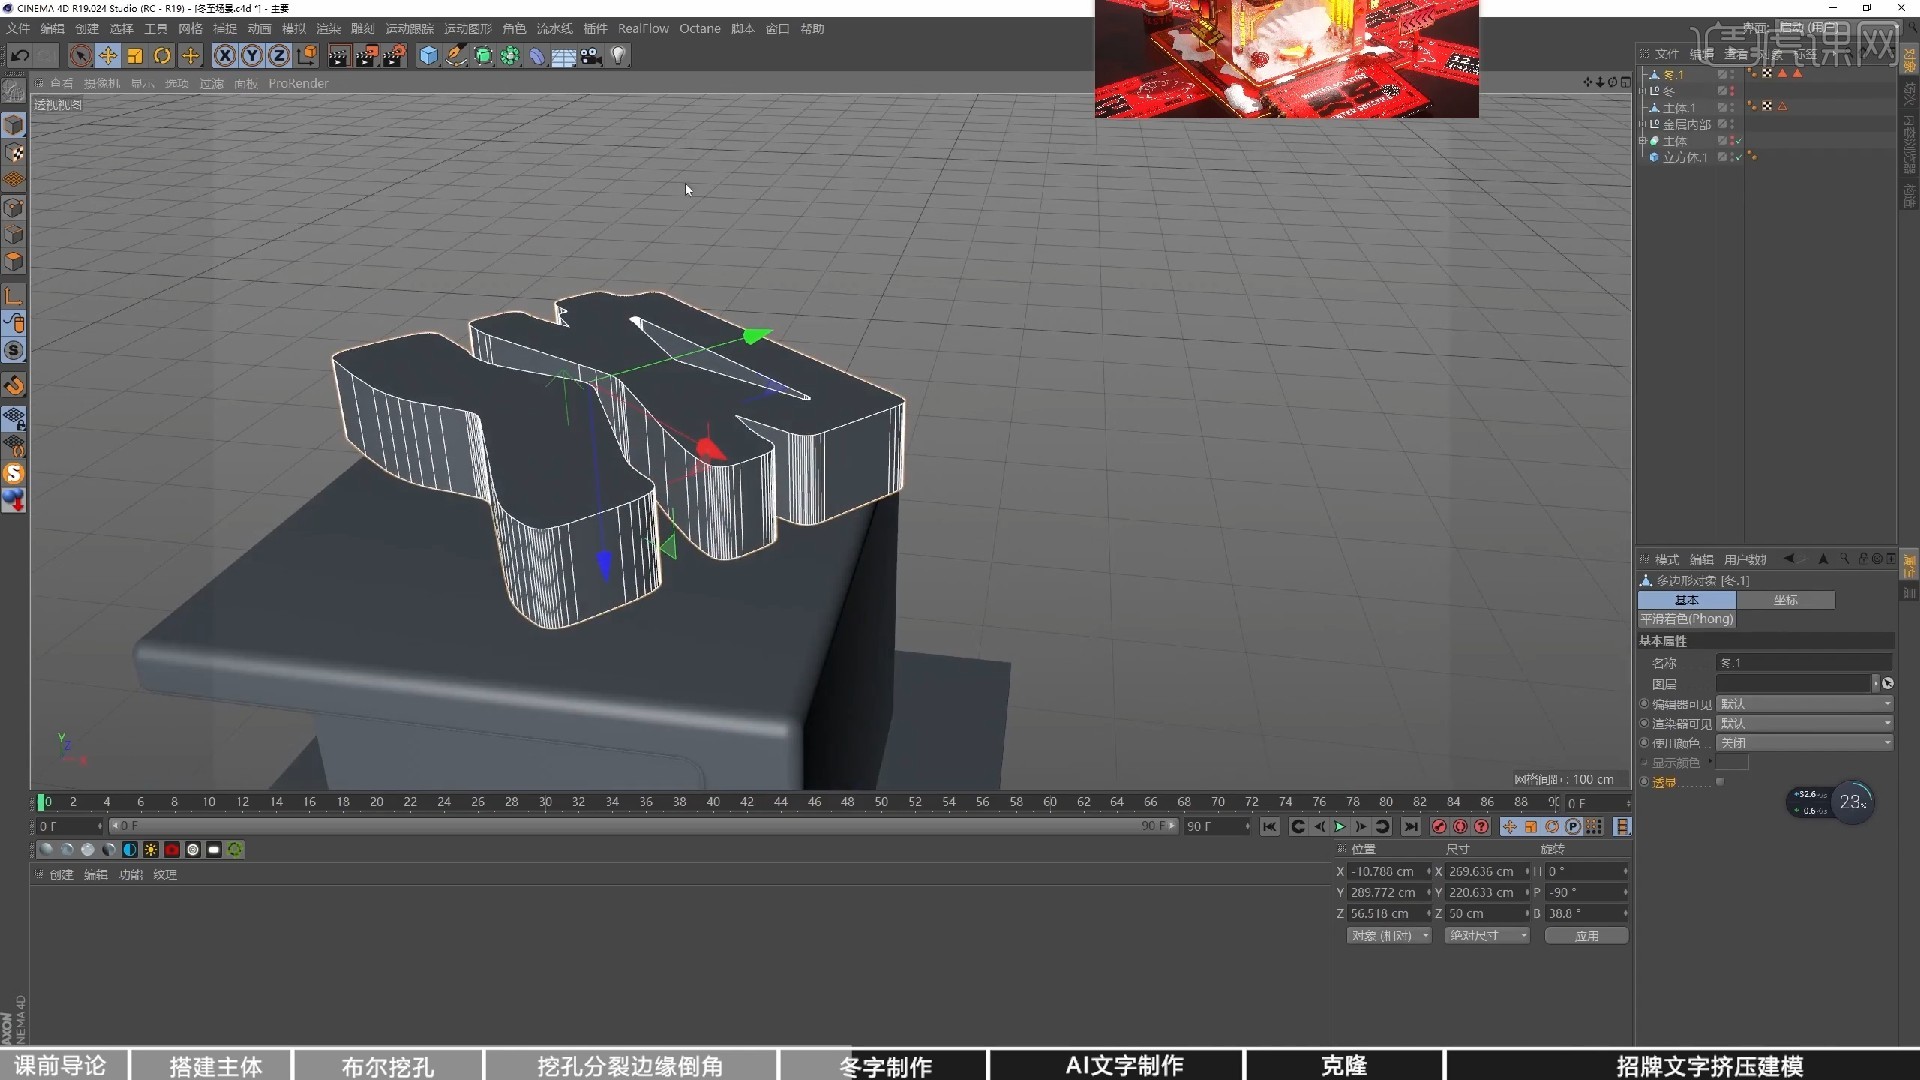Toggle position keyframe recording

coord(1510,827)
